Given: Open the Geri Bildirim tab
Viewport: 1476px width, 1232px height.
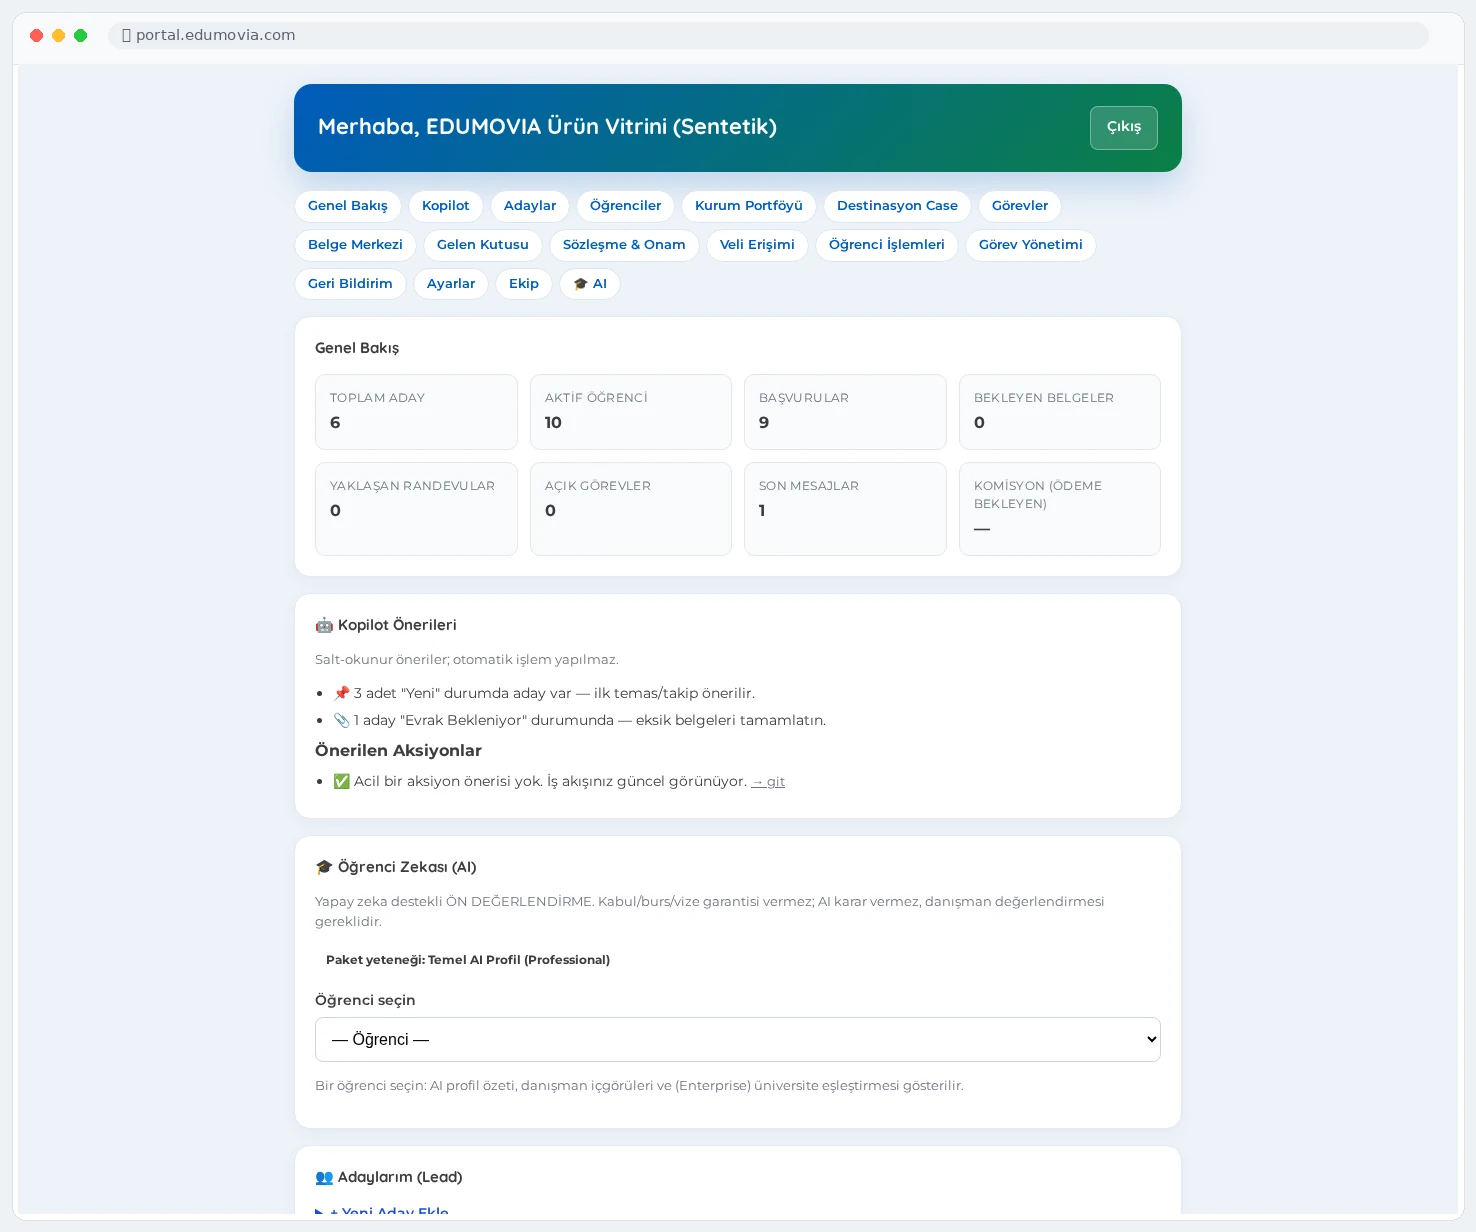Looking at the screenshot, I should point(350,284).
